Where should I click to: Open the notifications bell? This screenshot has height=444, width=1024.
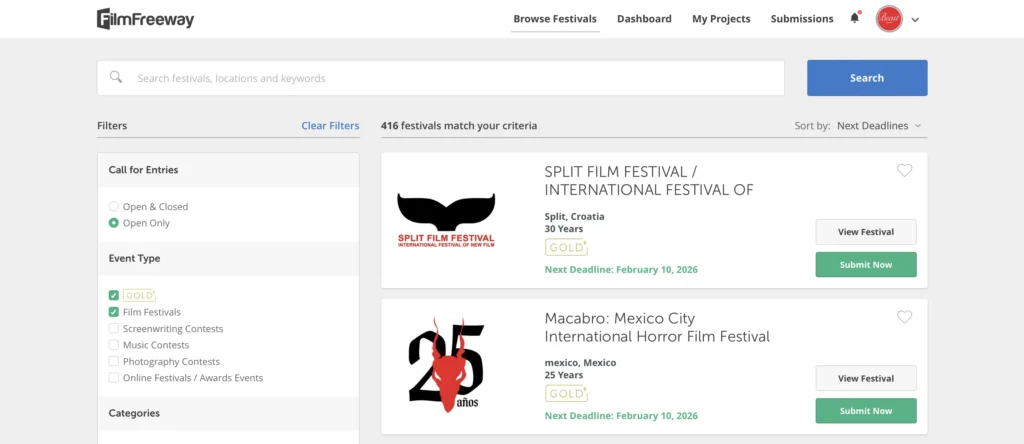pyautogui.click(x=855, y=18)
